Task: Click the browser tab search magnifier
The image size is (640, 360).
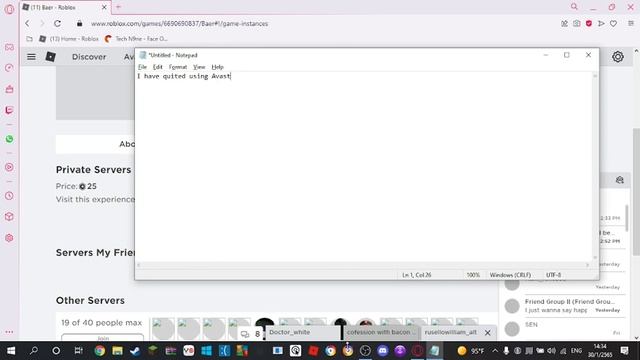Action: [574, 7]
